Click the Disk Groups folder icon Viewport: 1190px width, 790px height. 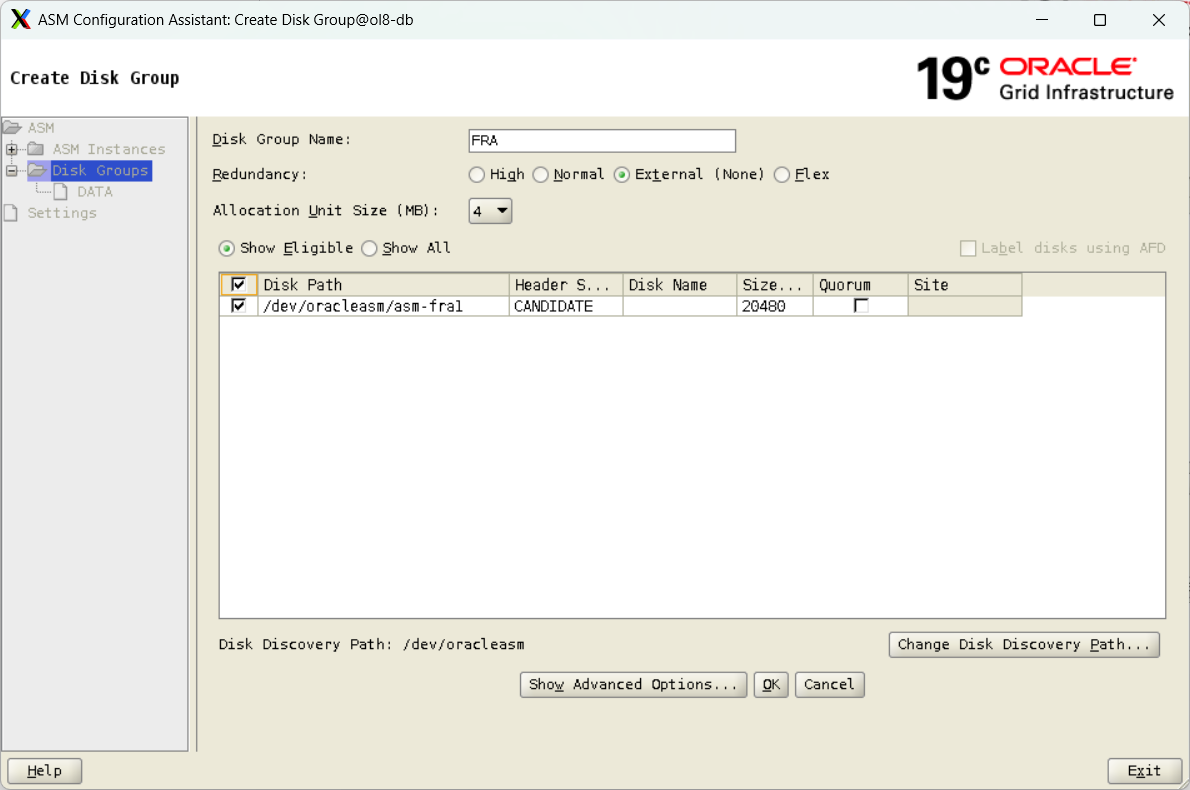(38, 170)
